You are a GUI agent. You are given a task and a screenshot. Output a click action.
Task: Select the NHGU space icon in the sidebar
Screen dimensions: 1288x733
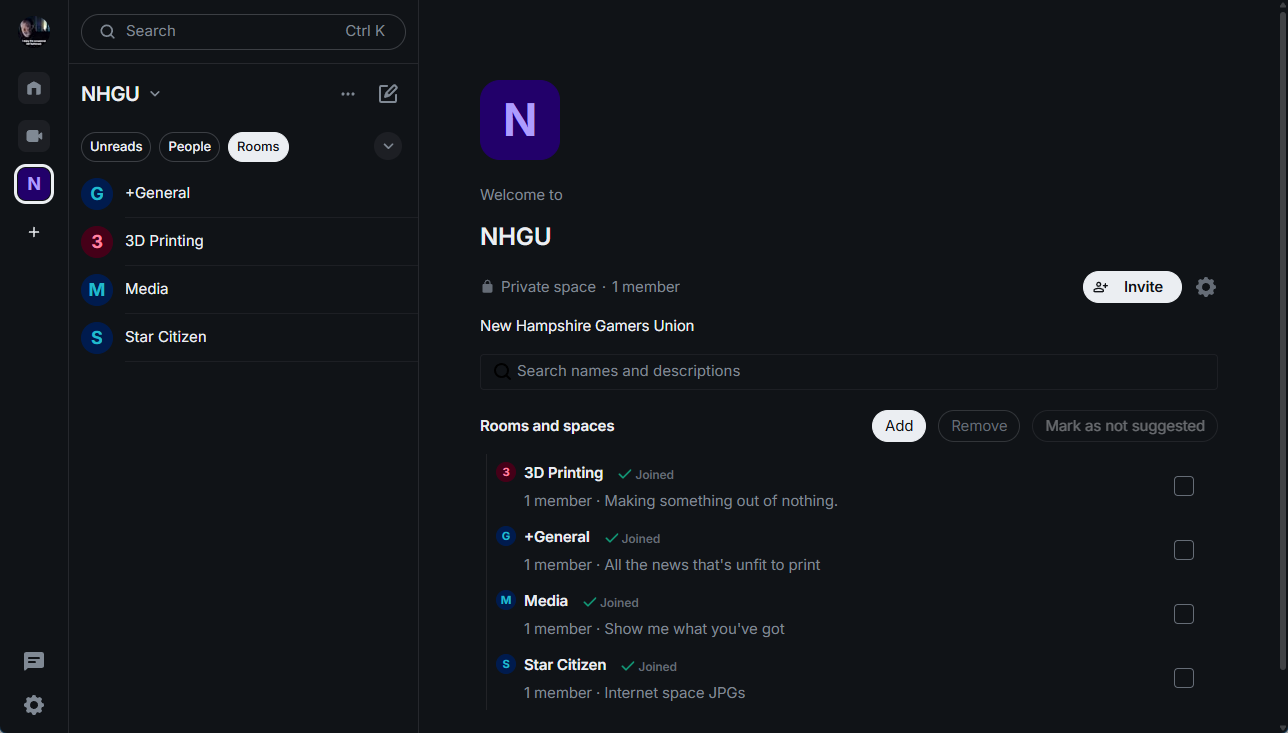pyautogui.click(x=34, y=184)
